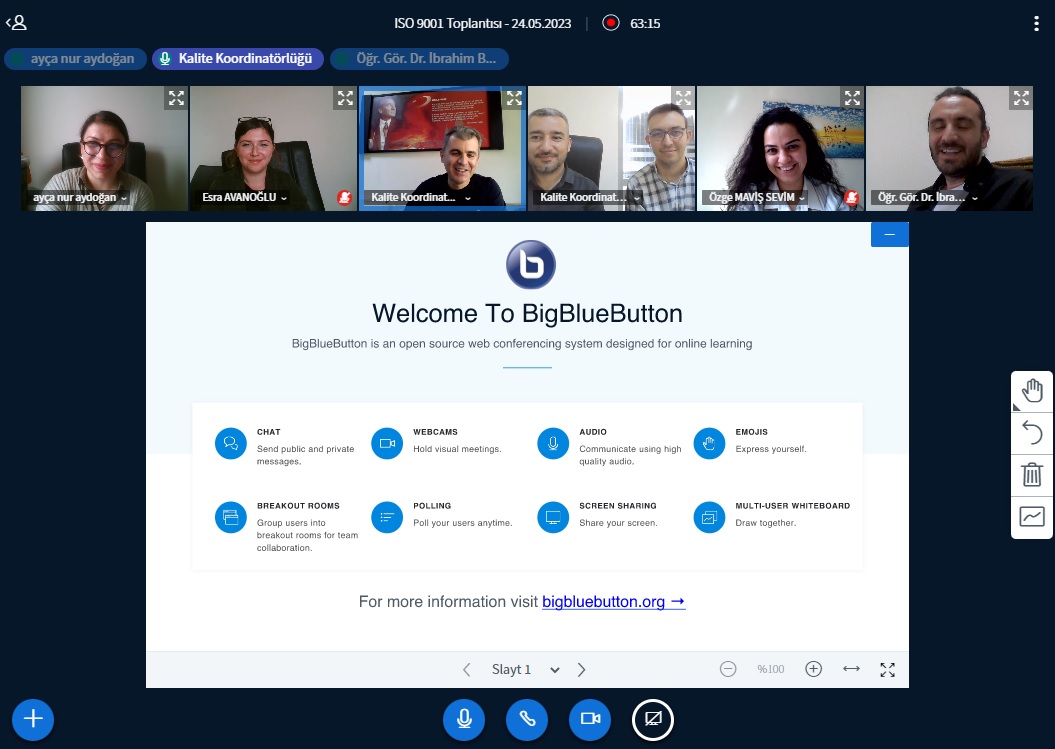This screenshot has height=749, width=1055.
Task: Click the Breakout Rooms icon on slide
Action: pyautogui.click(x=230, y=518)
